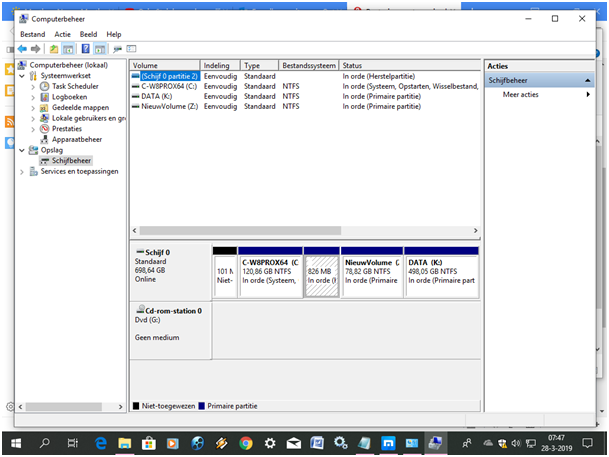
Task: Open the Beeld menu
Action: pos(88,34)
